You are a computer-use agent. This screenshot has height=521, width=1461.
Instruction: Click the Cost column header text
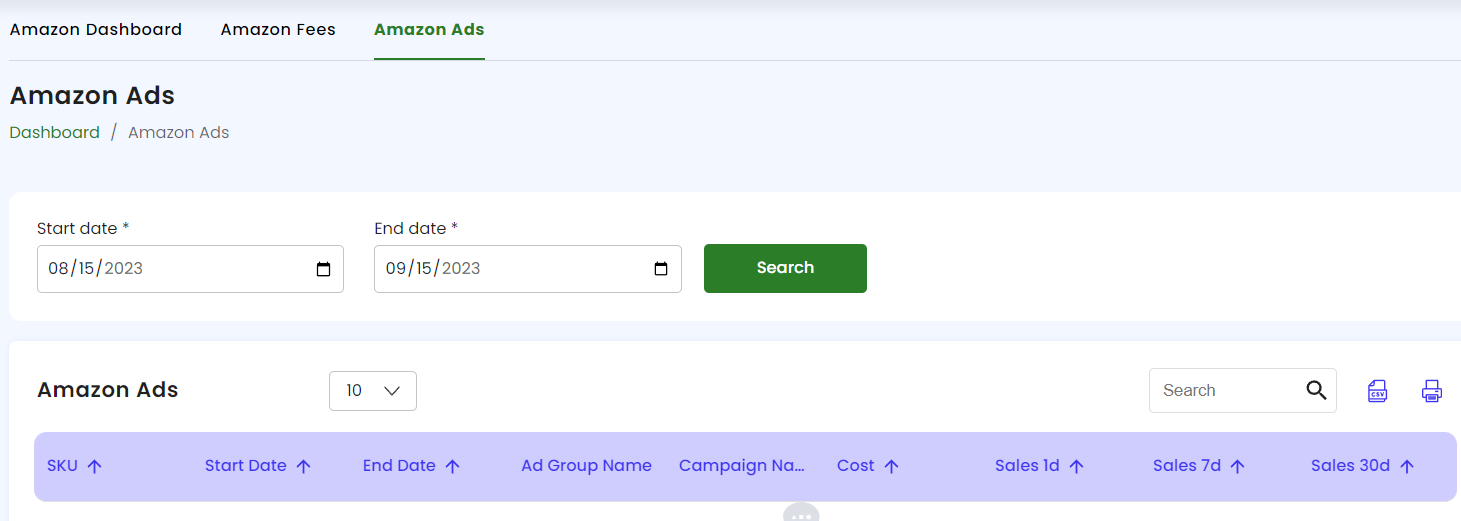856,466
